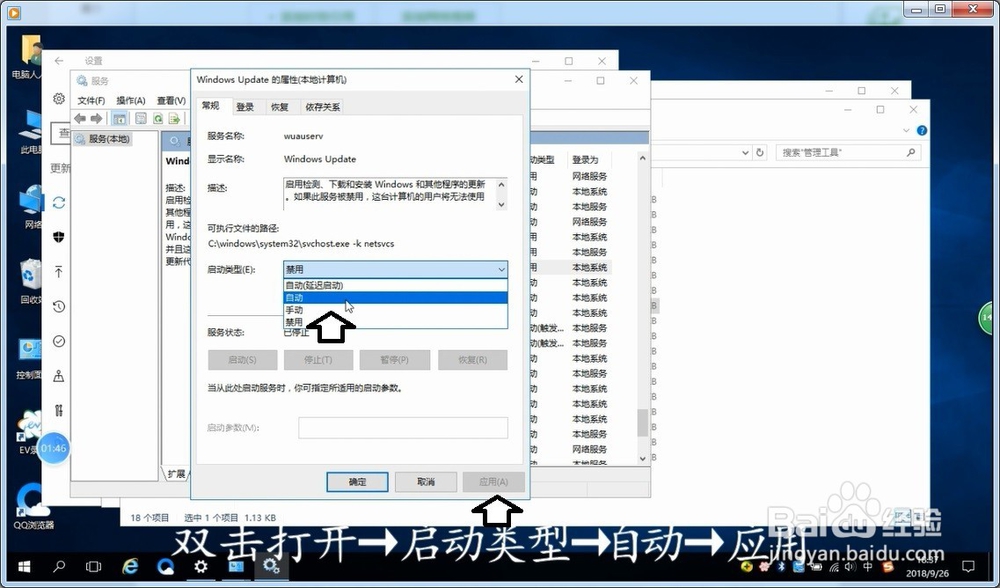Click the 启动参数(M) input field
Viewport: 1000px width, 588px height.
403,427
